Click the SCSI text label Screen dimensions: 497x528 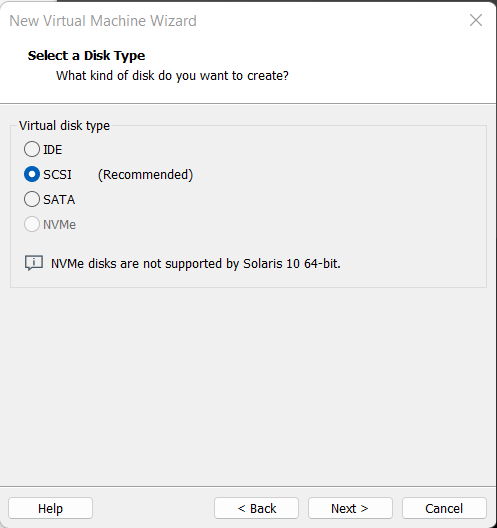click(57, 174)
